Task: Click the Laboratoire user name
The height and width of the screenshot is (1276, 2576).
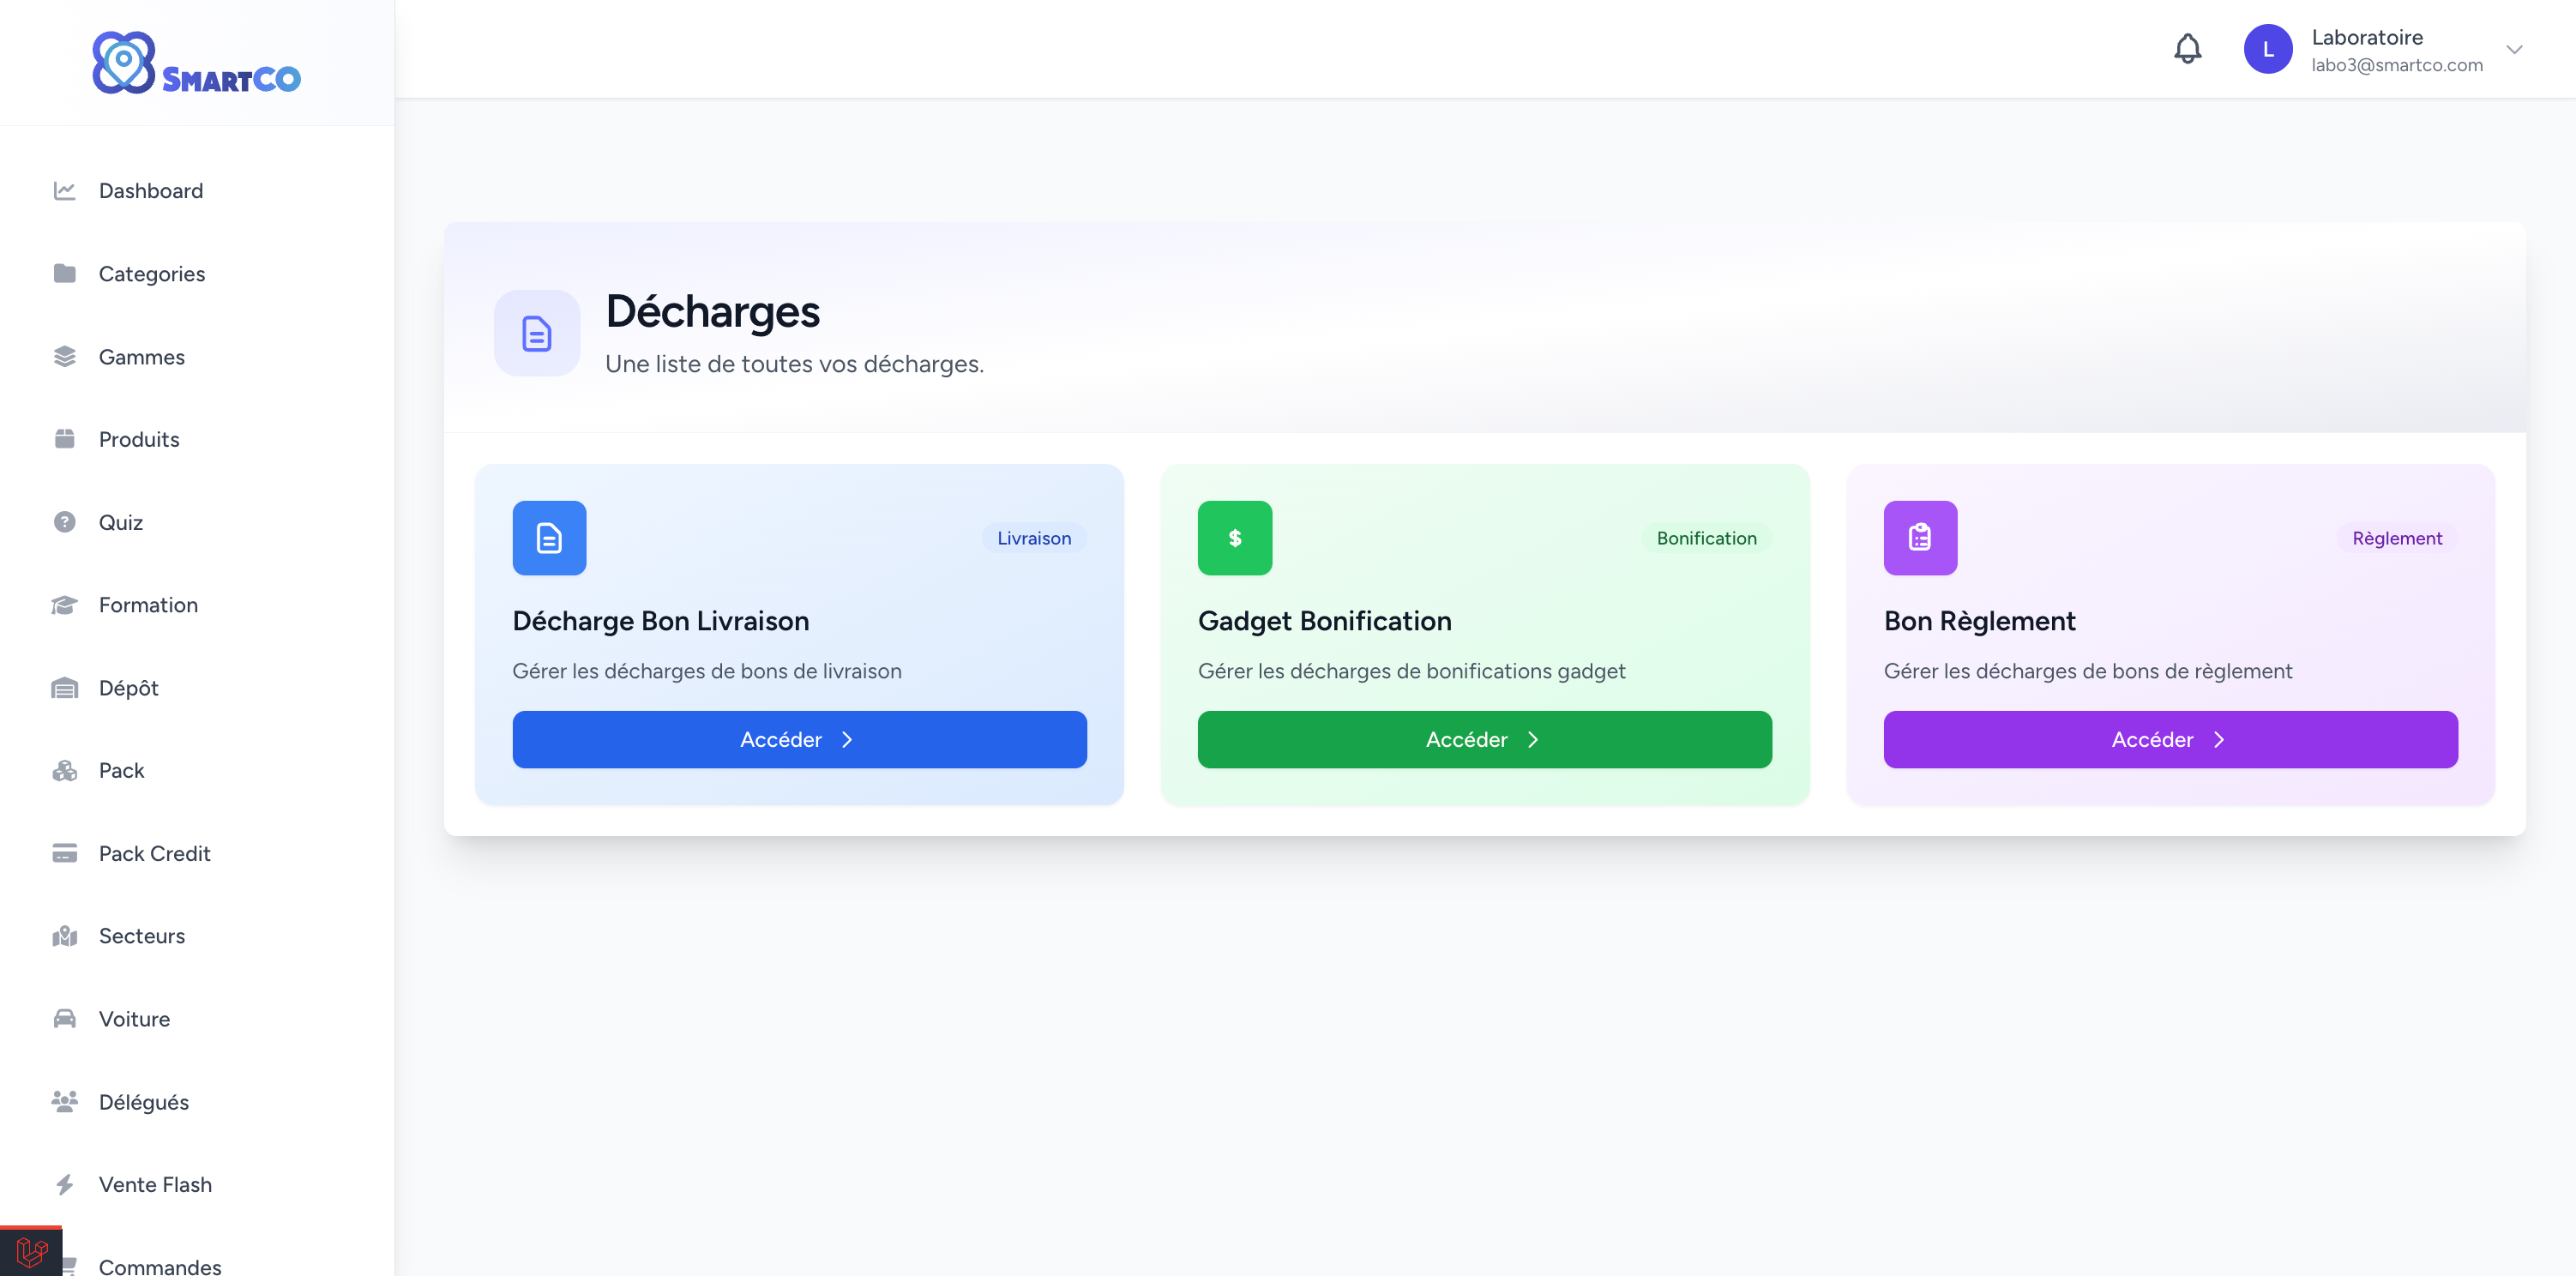Action: [x=2366, y=37]
